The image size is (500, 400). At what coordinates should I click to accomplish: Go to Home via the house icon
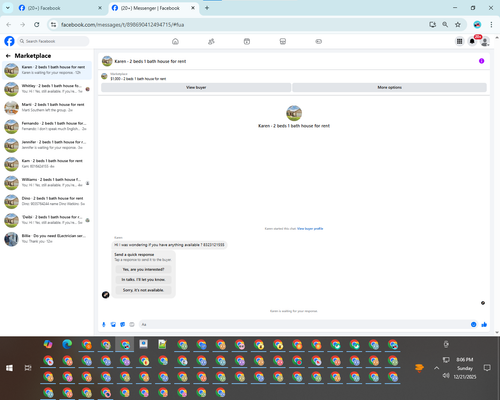(175, 41)
